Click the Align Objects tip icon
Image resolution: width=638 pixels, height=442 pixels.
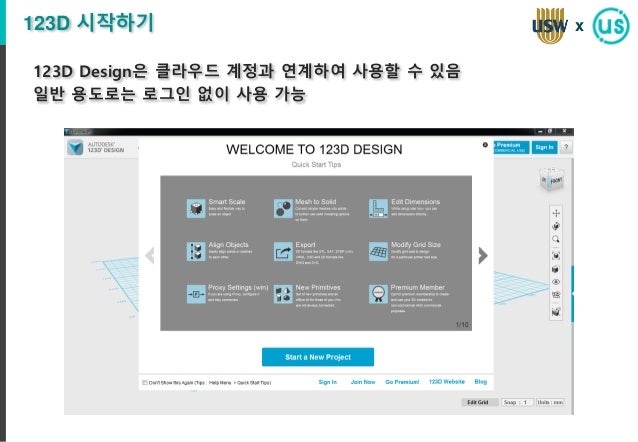coord(196,251)
